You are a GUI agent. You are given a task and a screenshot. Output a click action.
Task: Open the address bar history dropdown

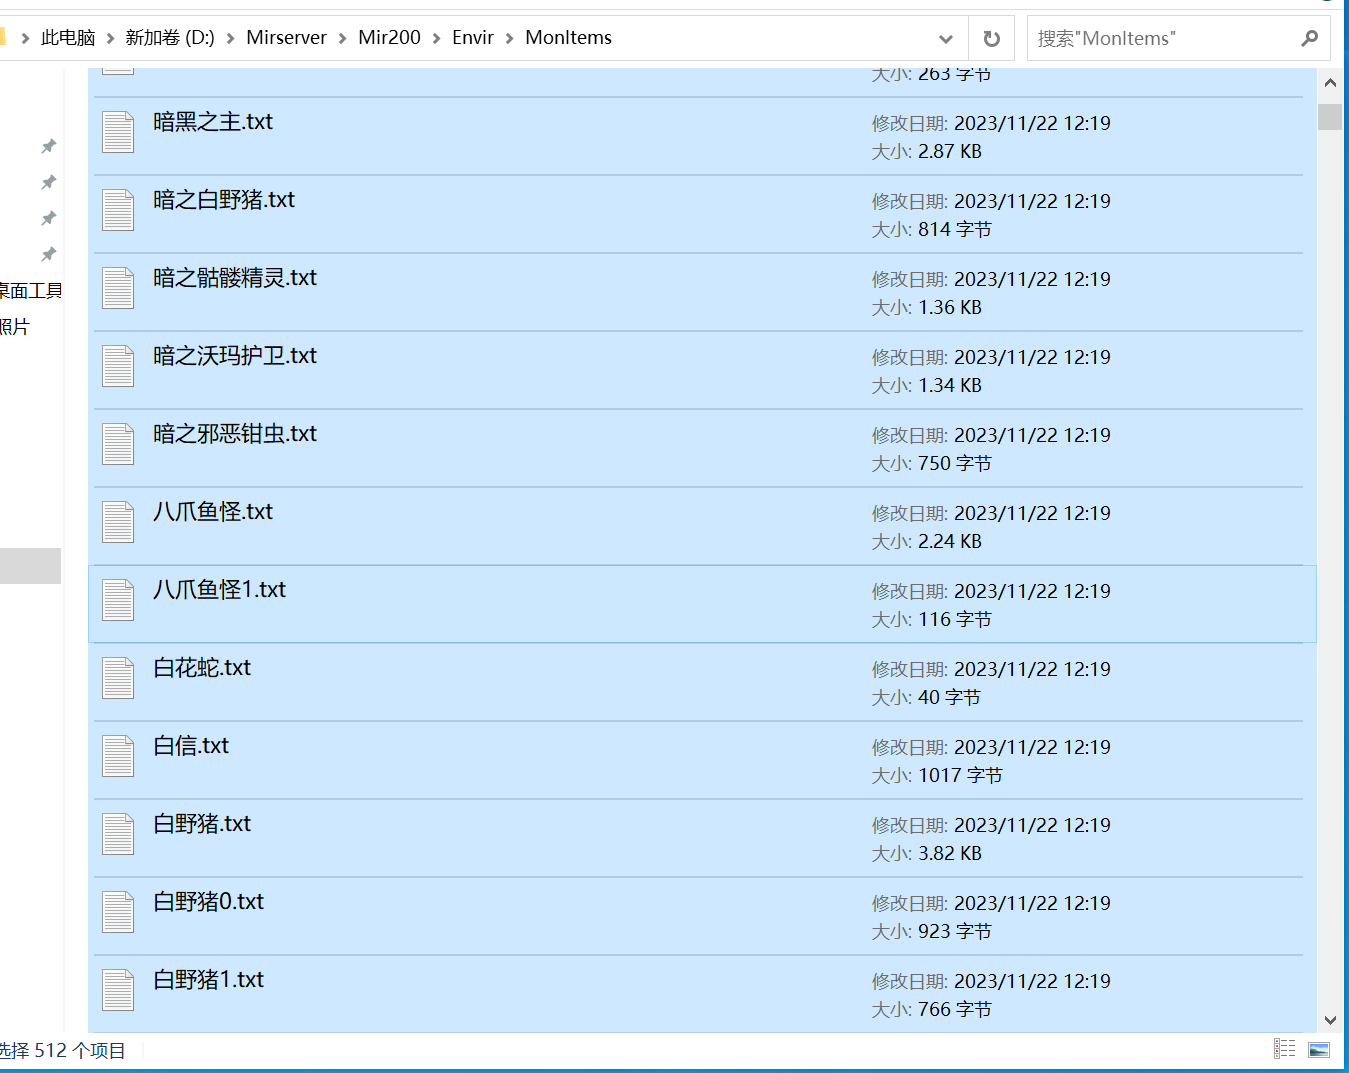coord(946,38)
